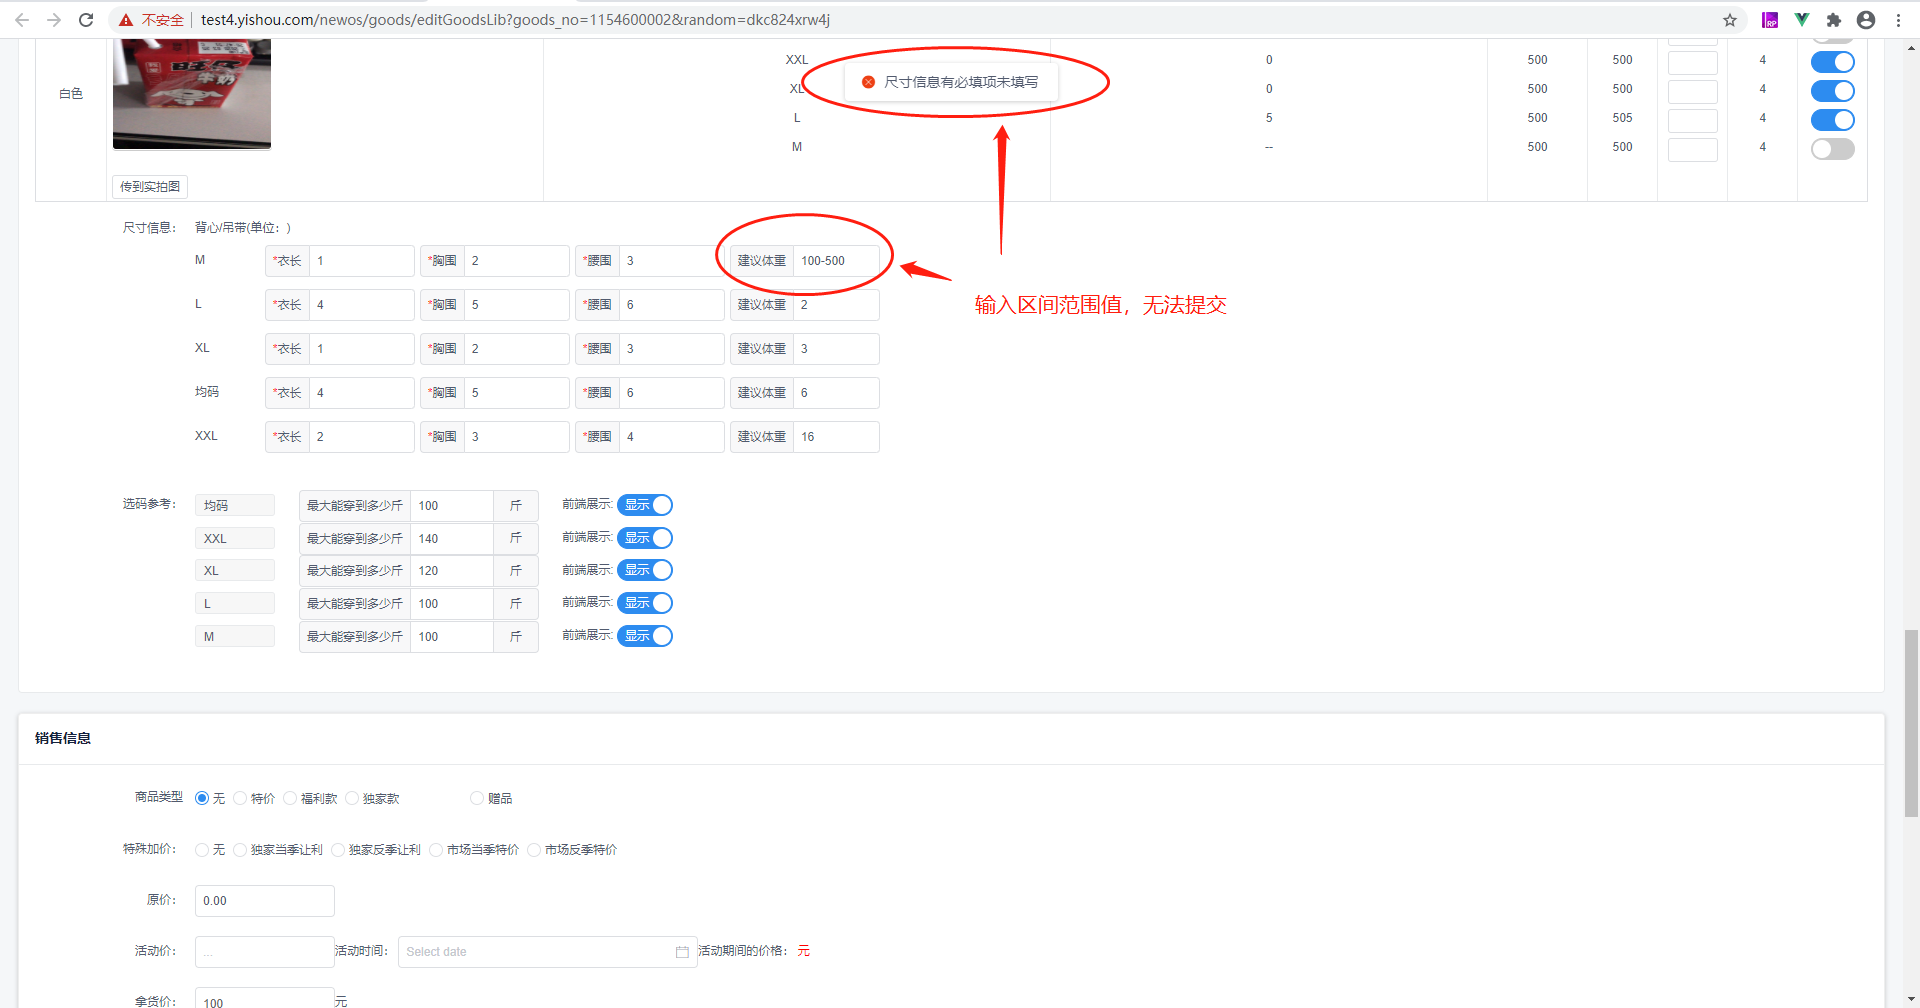Toggle front-end display for 均码 size

645,505
